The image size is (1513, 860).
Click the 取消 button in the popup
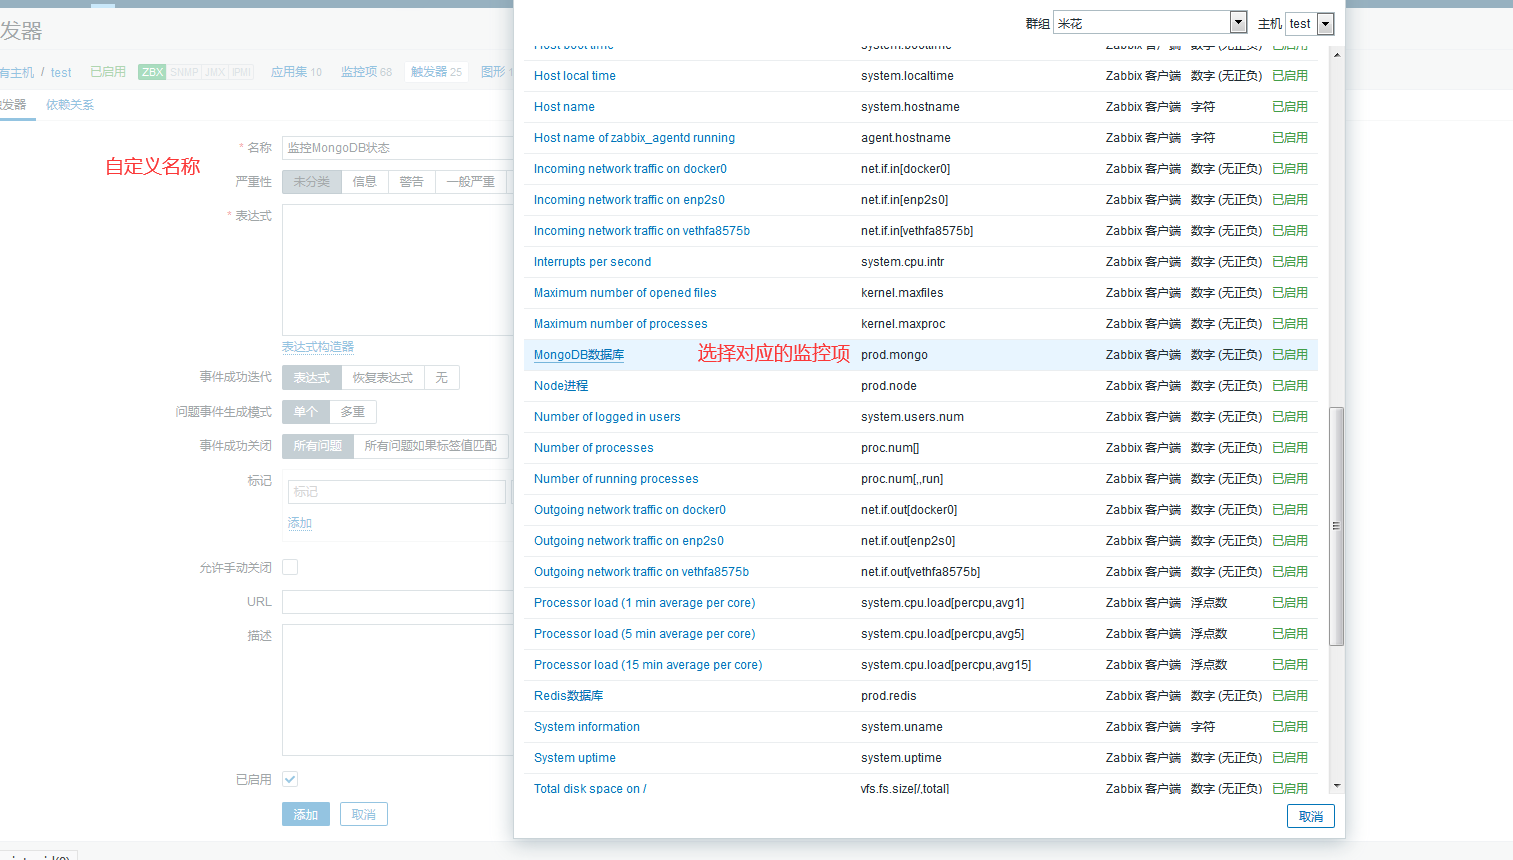coord(1310,817)
